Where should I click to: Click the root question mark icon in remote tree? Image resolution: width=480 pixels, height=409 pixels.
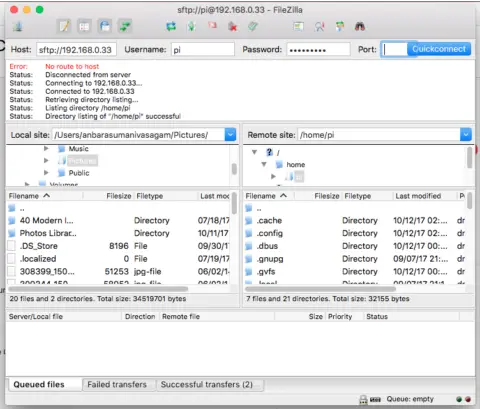[x=269, y=152]
